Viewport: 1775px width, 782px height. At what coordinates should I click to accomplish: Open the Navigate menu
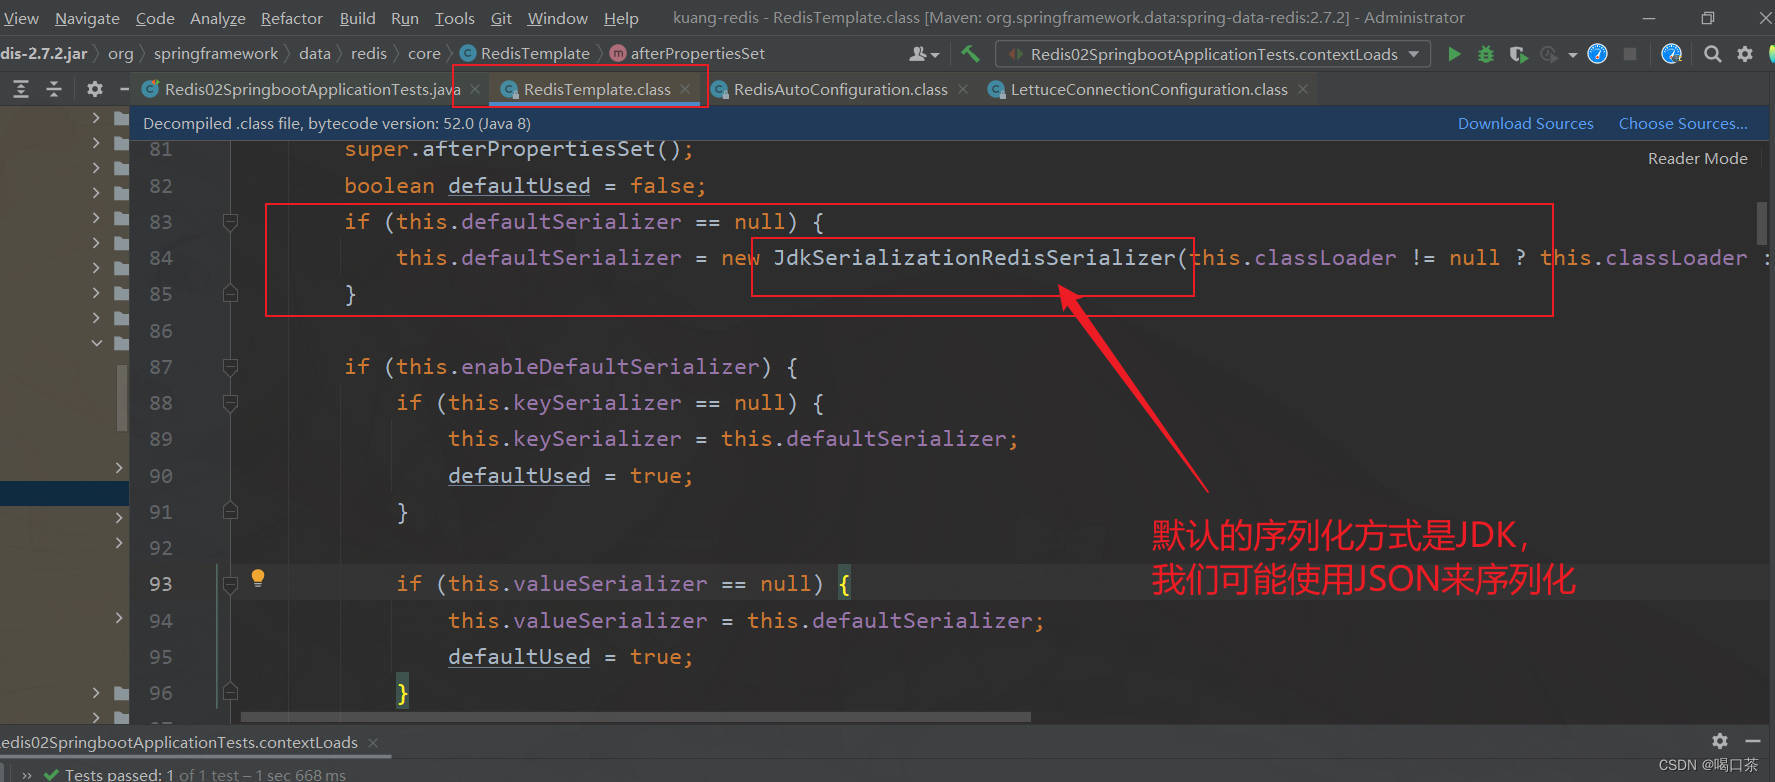click(87, 18)
